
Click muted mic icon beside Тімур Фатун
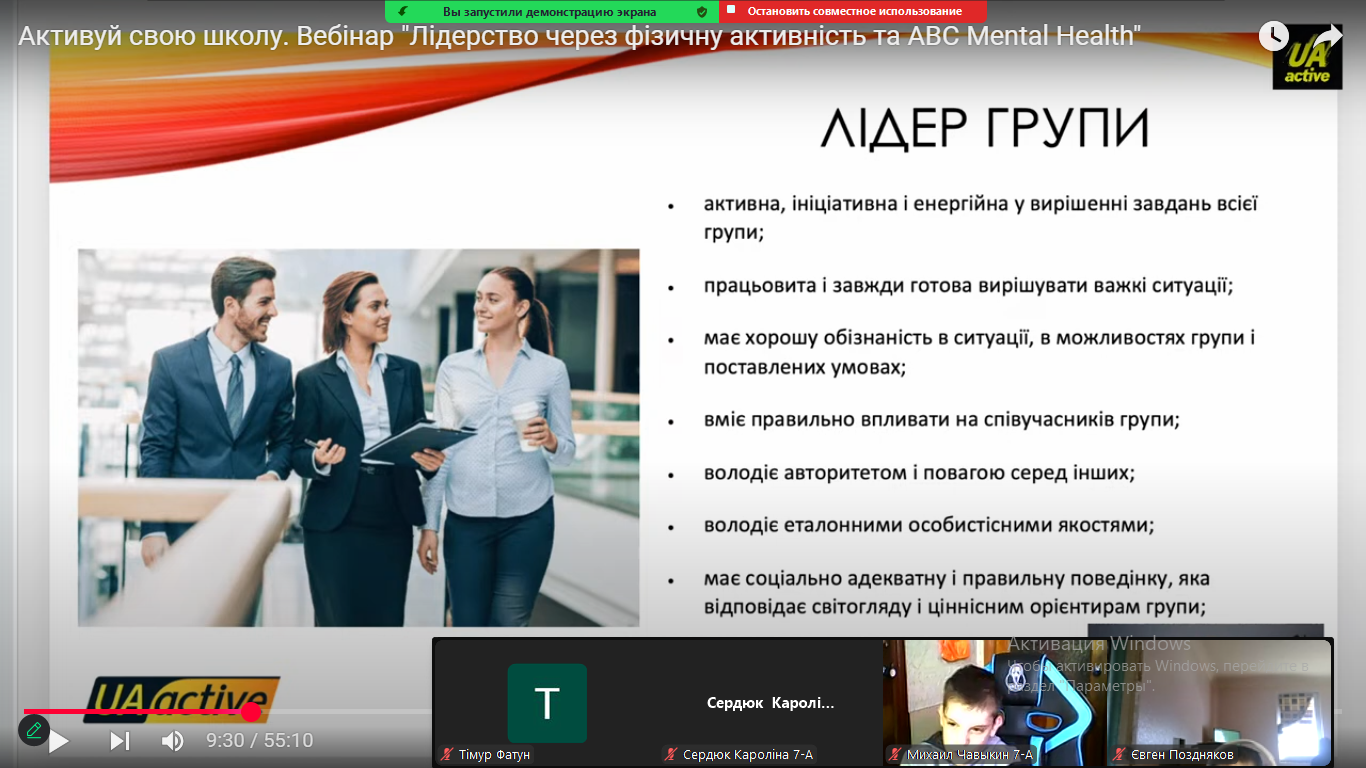tap(447, 754)
